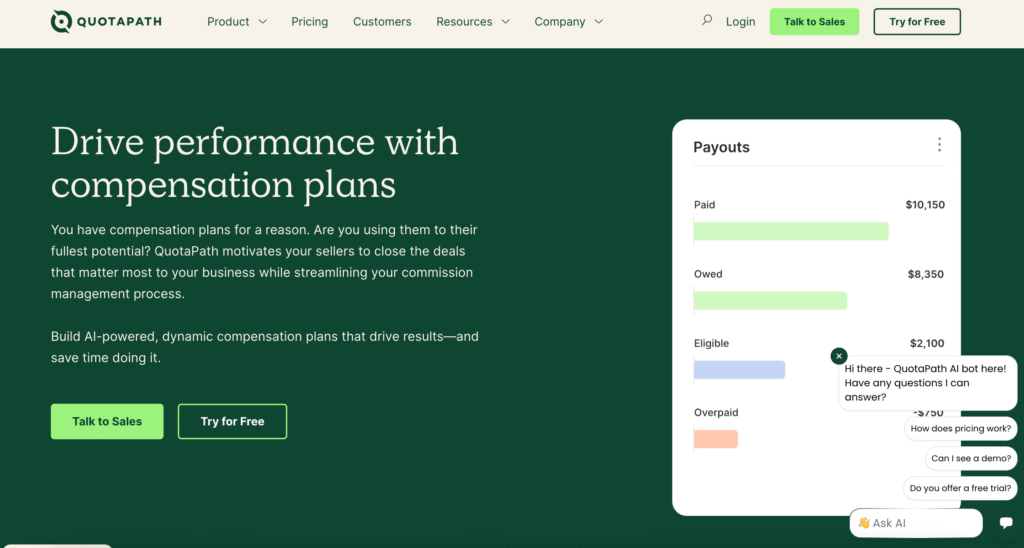Expand the Product dropdown chevron
The height and width of the screenshot is (548, 1024).
point(263,22)
